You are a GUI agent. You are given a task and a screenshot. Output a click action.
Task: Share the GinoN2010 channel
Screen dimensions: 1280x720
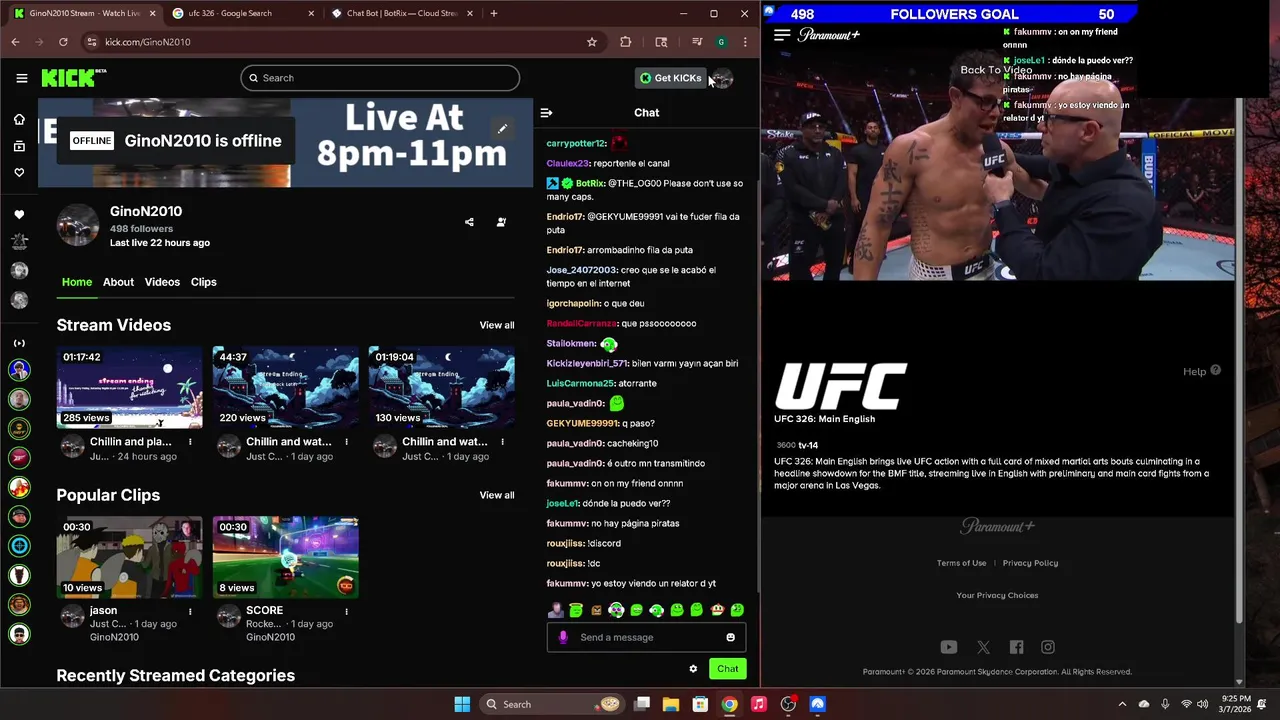(469, 222)
